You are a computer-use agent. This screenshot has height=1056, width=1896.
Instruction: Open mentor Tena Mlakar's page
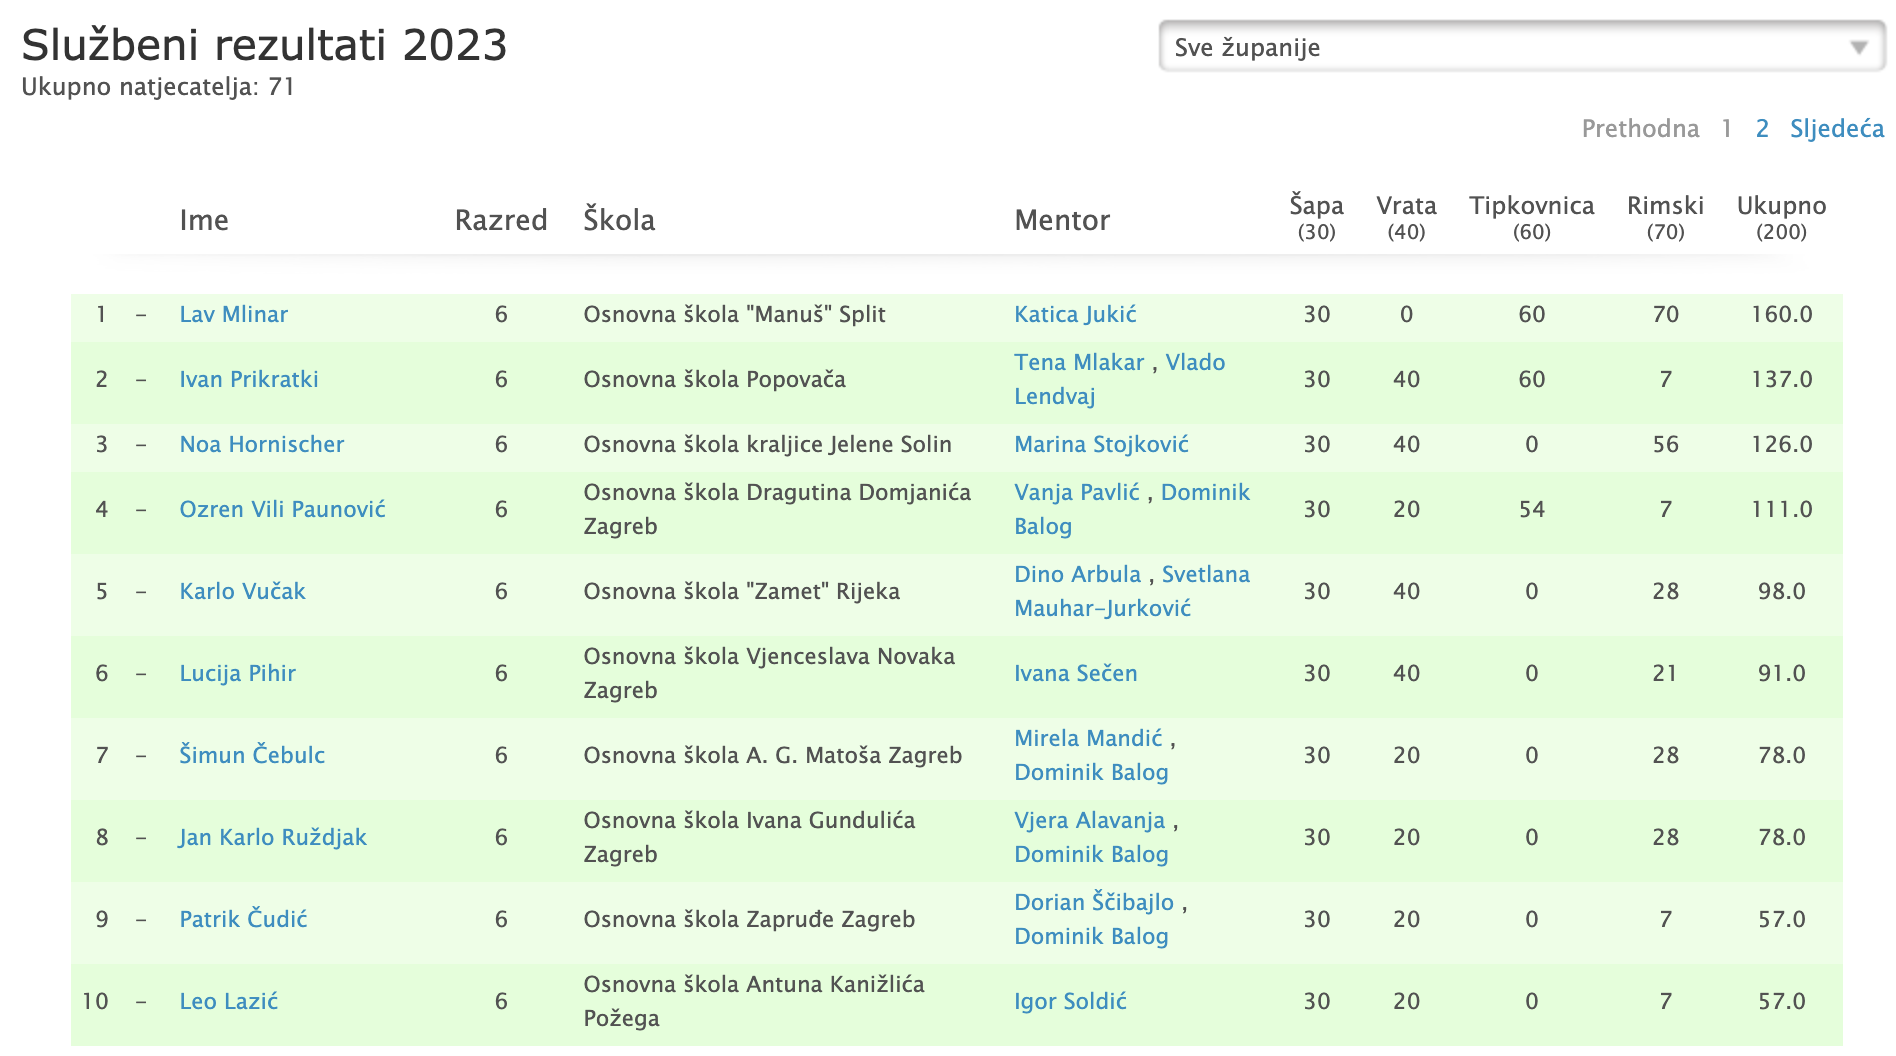click(1079, 362)
